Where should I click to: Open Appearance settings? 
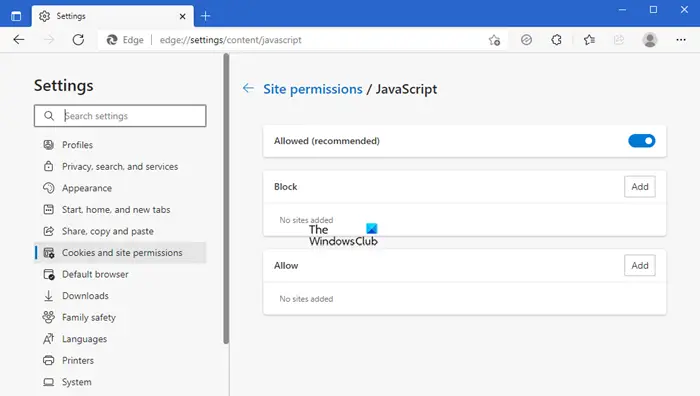pyautogui.click(x=87, y=188)
